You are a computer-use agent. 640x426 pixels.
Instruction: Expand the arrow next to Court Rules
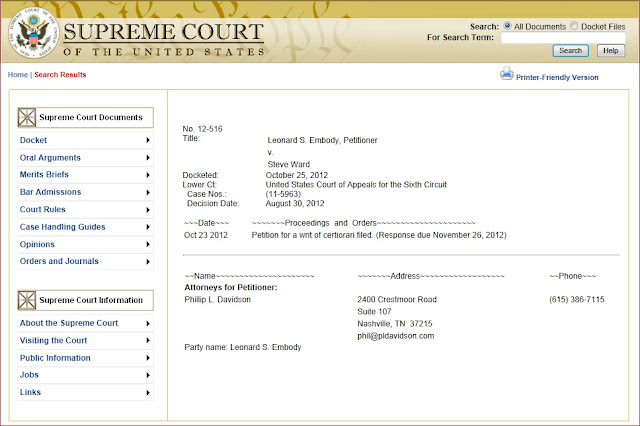coord(148,210)
